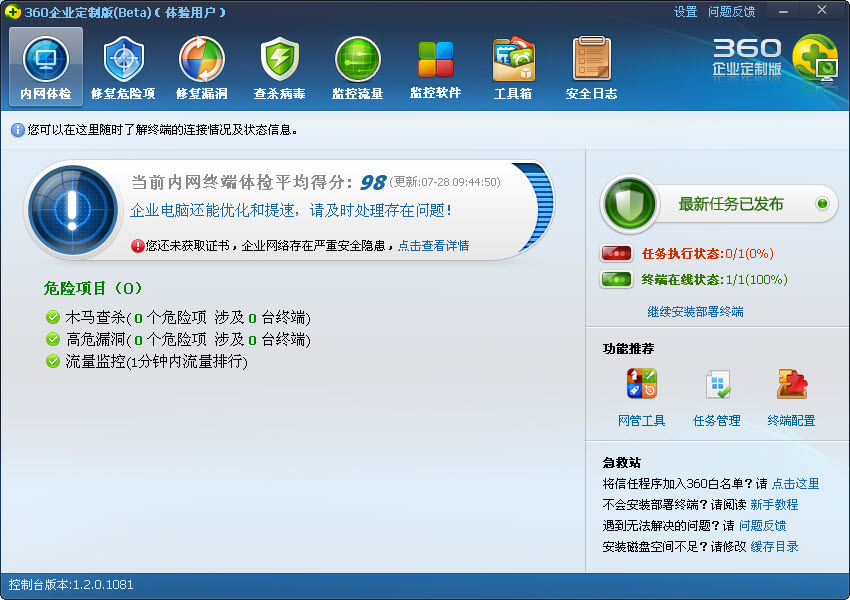This screenshot has height=600, width=850.
Task: Open the 监控软件 colored squares icon
Action: pyautogui.click(x=436, y=59)
